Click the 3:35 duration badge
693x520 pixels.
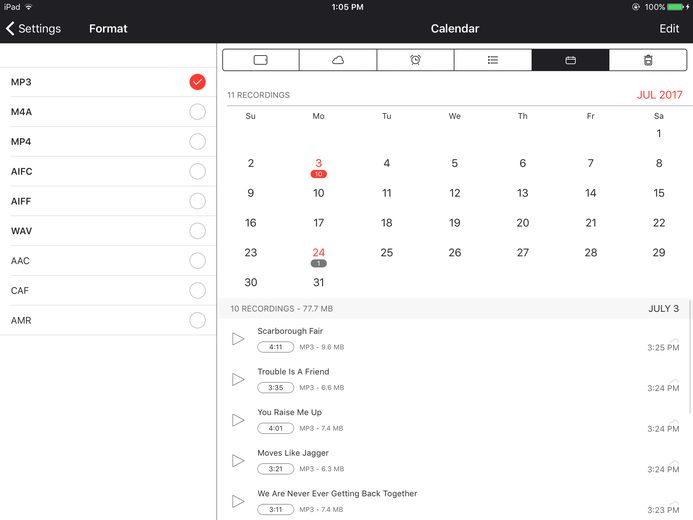[276, 387]
